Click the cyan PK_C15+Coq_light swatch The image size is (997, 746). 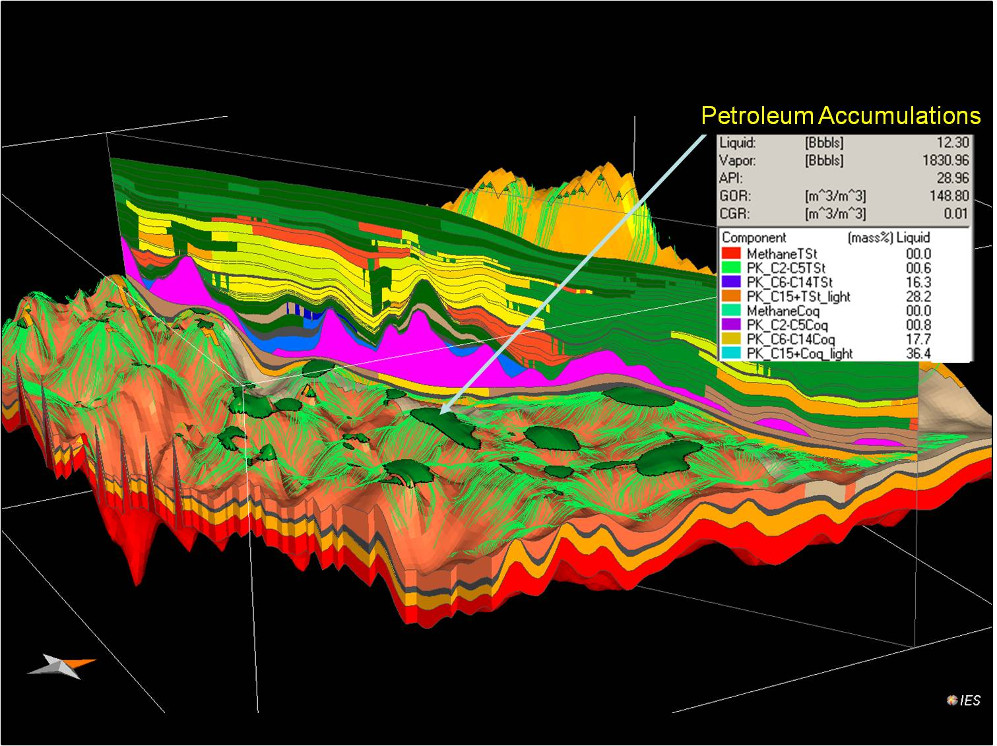(731, 353)
